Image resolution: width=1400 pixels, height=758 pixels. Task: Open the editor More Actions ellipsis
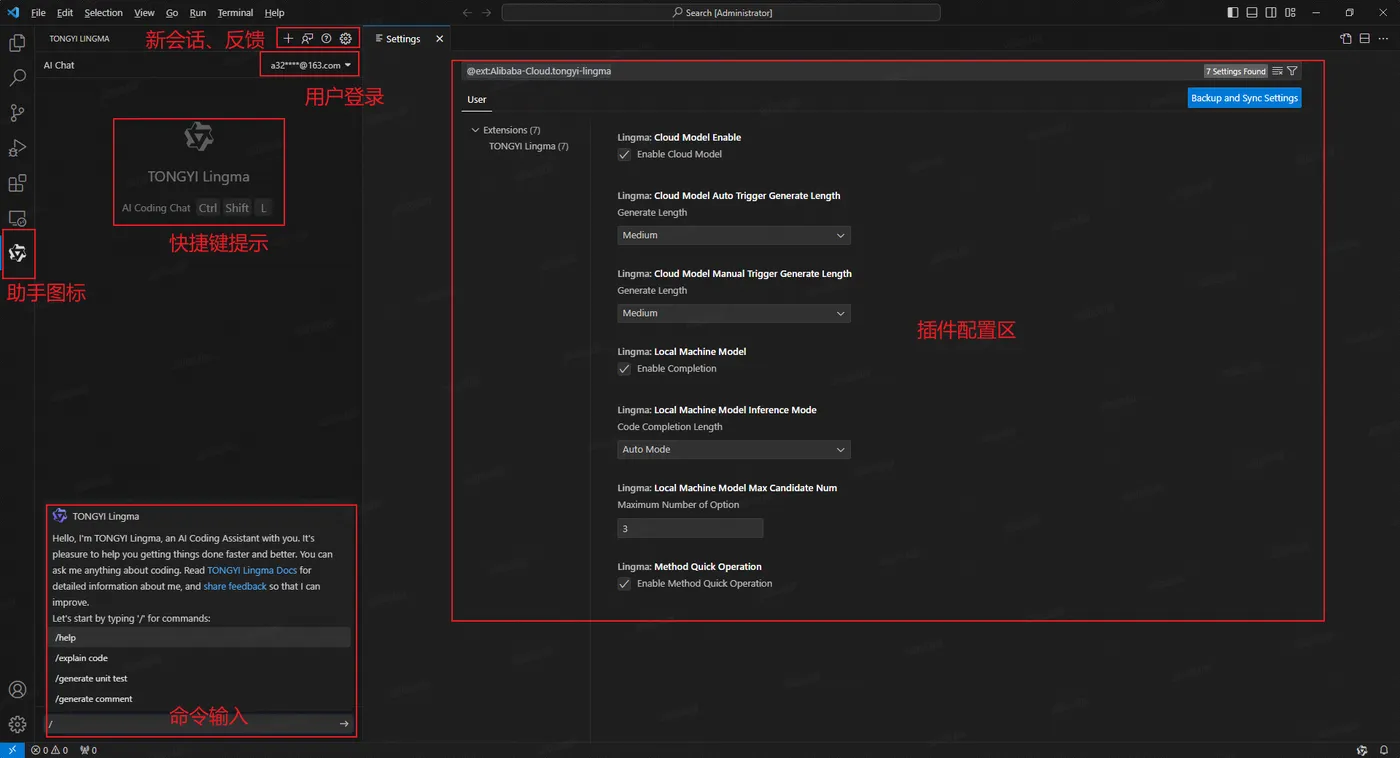coord(1384,39)
